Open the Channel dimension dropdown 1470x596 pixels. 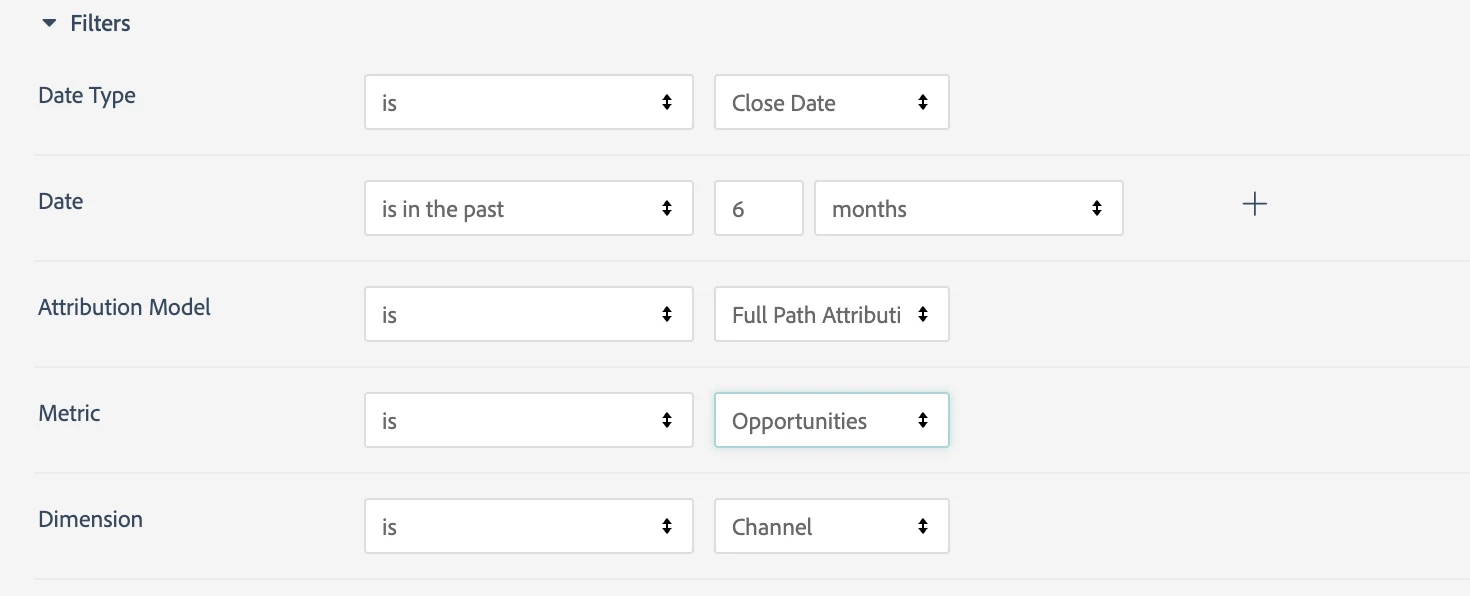point(831,526)
